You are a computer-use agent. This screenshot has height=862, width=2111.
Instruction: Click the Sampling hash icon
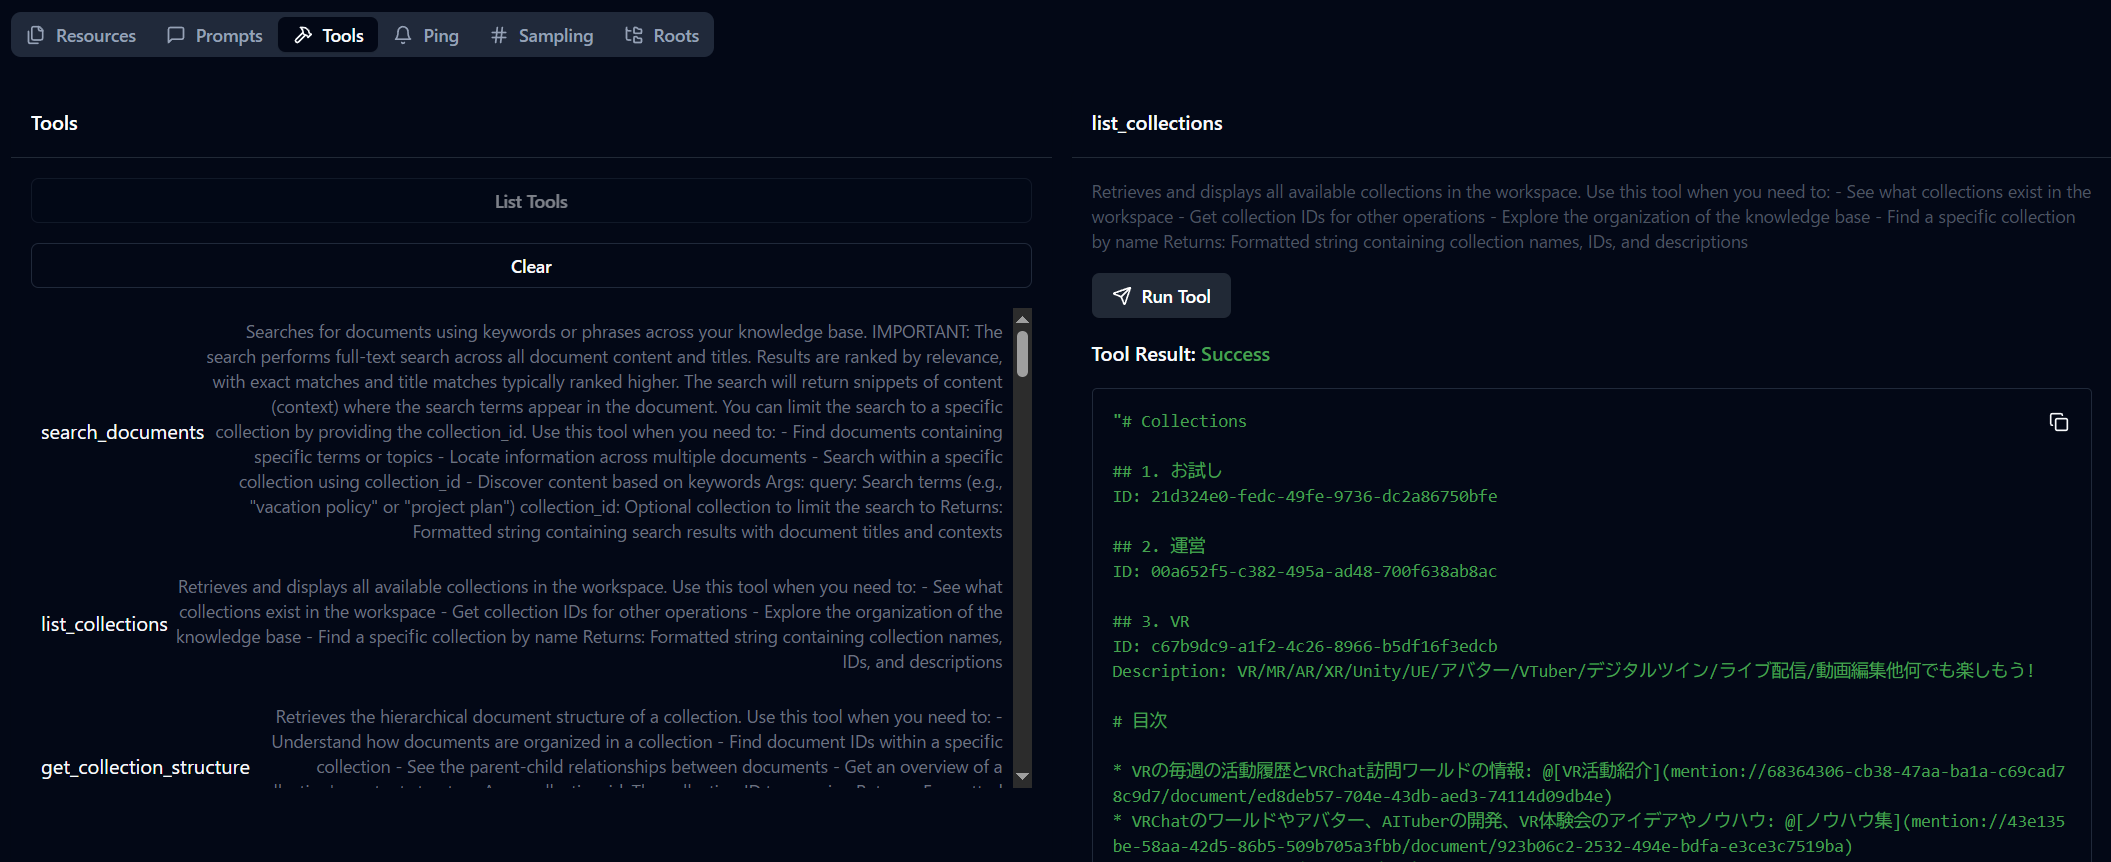tap(499, 35)
